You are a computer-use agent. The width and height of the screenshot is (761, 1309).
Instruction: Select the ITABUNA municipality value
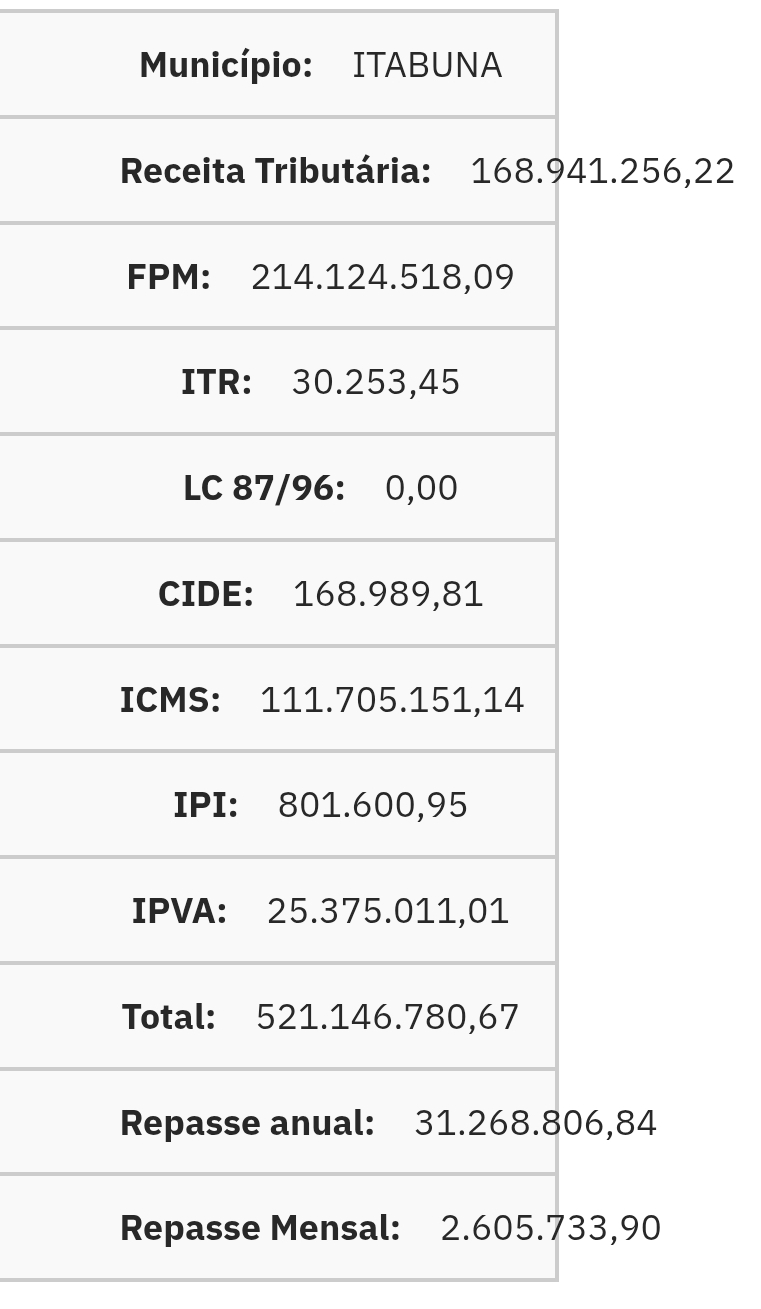point(427,65)
